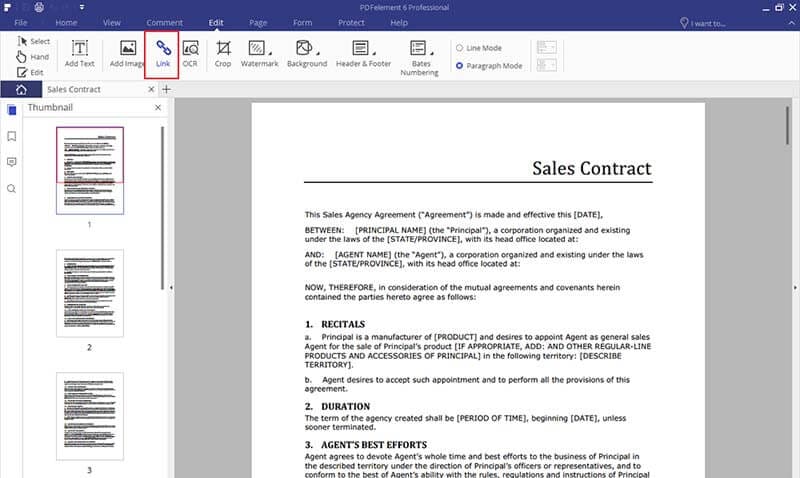Viewport: 800px width, 478px height.
Task: Expand the Background dropdown arrow
Action: pyautogui.click(x=318, y=53)
